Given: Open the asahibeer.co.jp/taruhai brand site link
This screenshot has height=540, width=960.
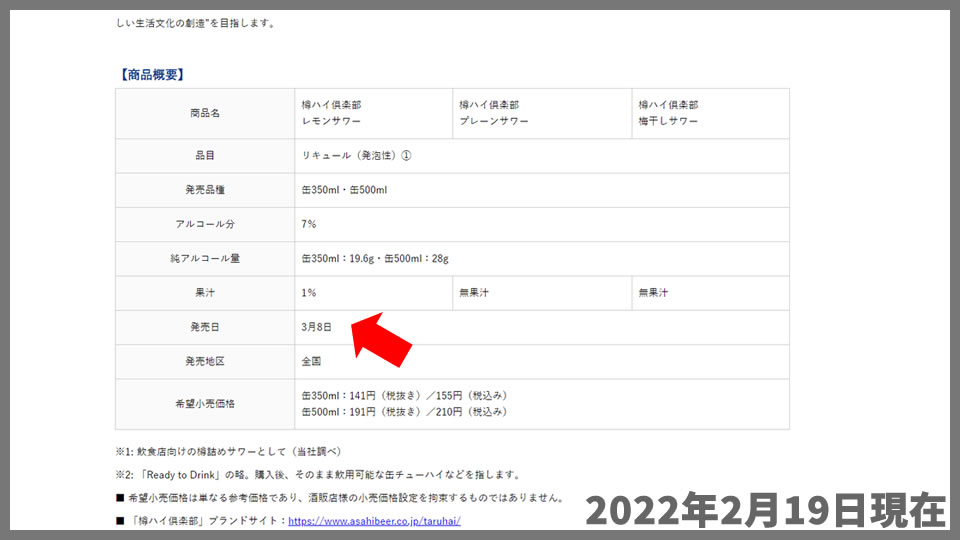Looking at the screenshot, I should [374, 521].
